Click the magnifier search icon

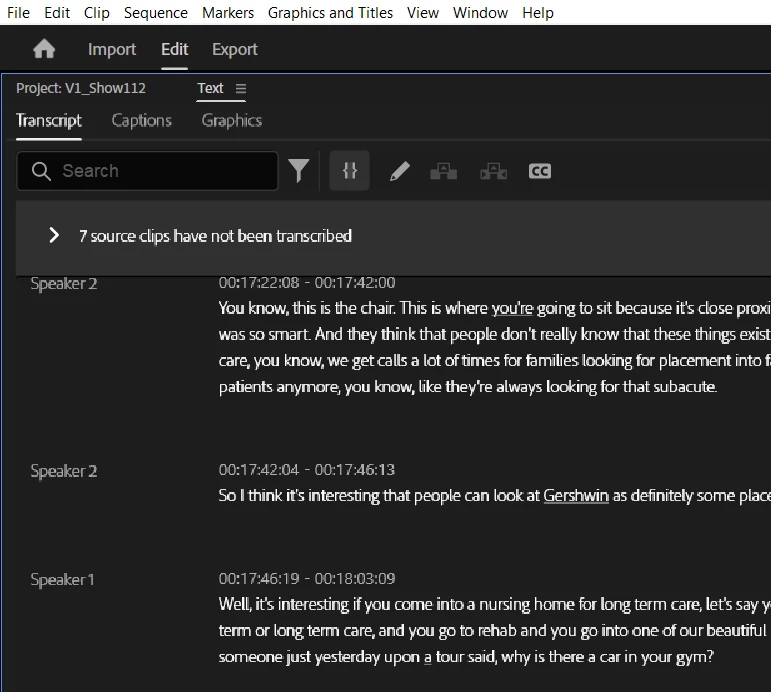click(41, 171)
